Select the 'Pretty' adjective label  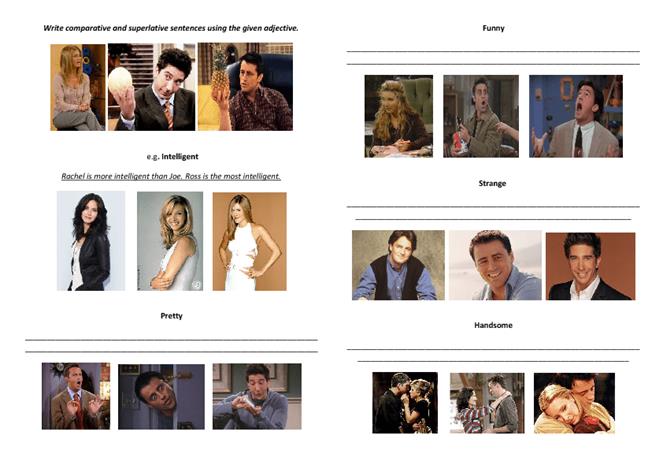click(171, 315)
